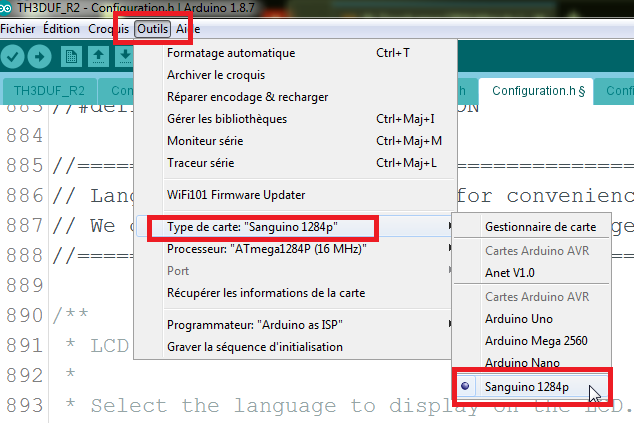
Task: Switch to the Configuration.h tab
Action: (x=536, y=91)
